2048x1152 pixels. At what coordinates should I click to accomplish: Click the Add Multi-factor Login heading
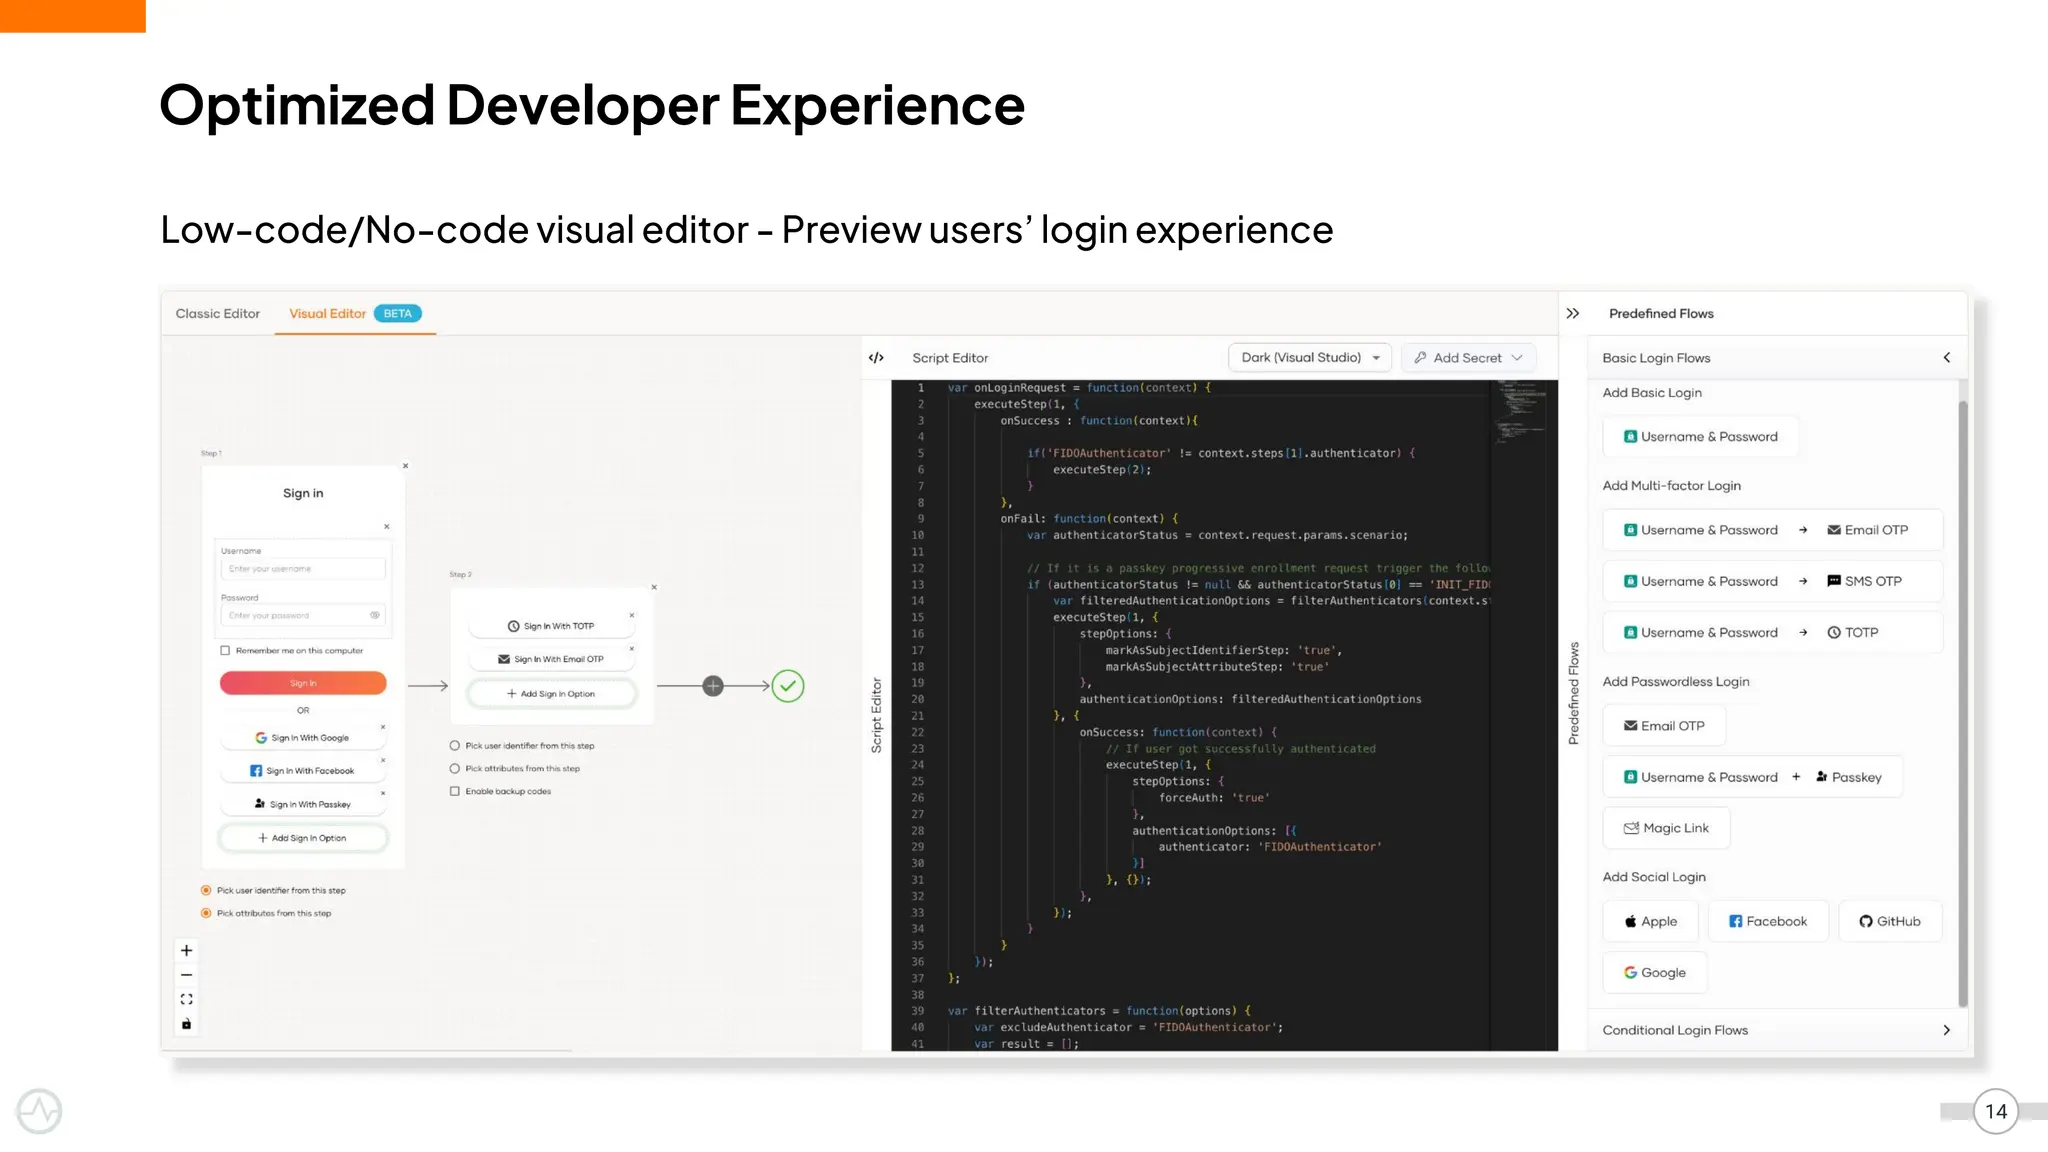tap(1672, 486)
